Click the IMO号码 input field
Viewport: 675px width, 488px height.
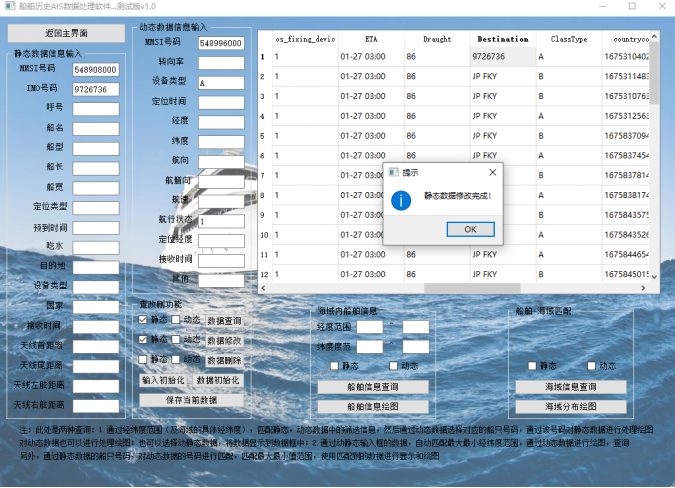[96, 89]
